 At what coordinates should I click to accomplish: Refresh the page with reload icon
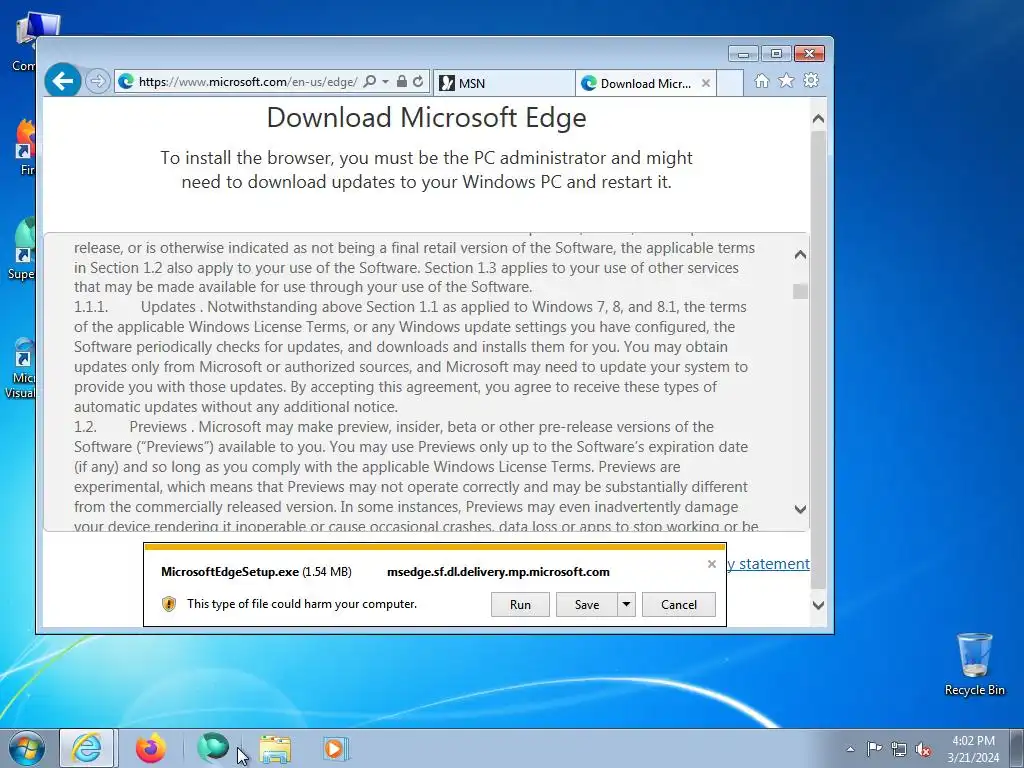coord(418,82)
